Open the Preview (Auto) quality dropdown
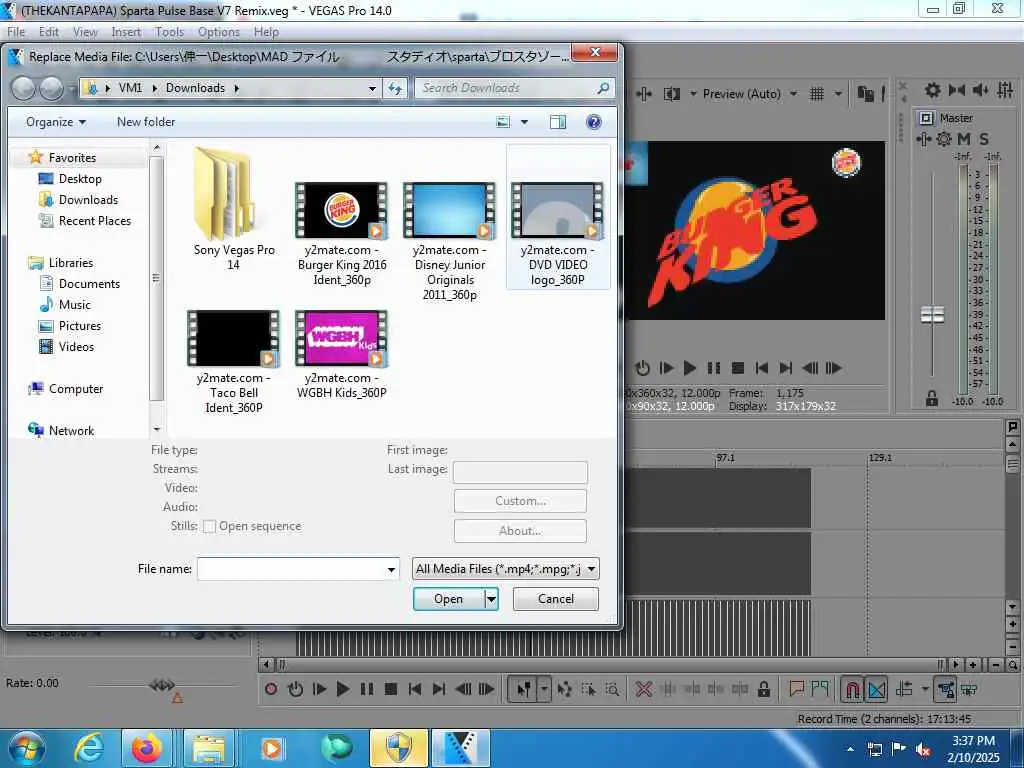 click(x=749, y=94)
